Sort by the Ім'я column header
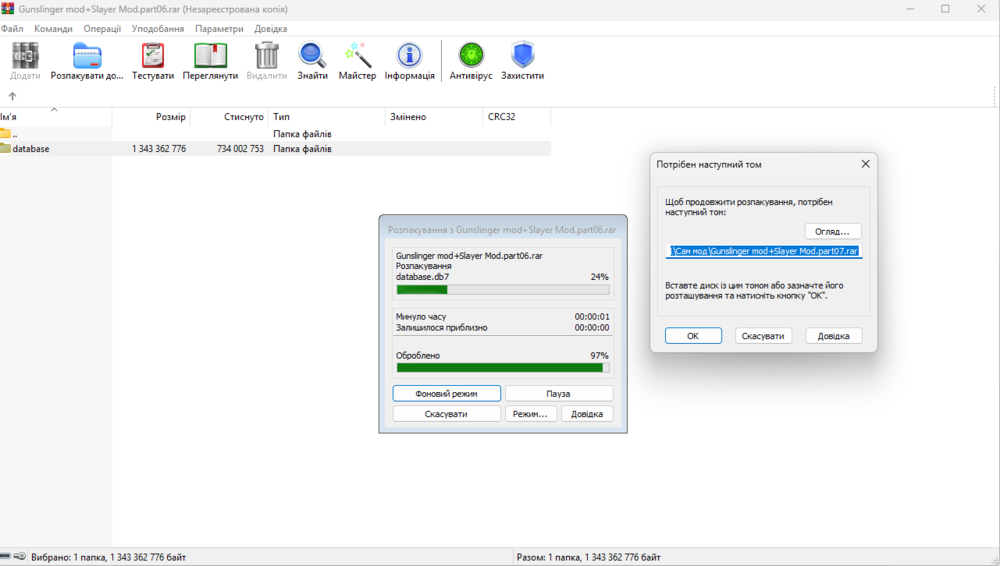 (55, 117)
